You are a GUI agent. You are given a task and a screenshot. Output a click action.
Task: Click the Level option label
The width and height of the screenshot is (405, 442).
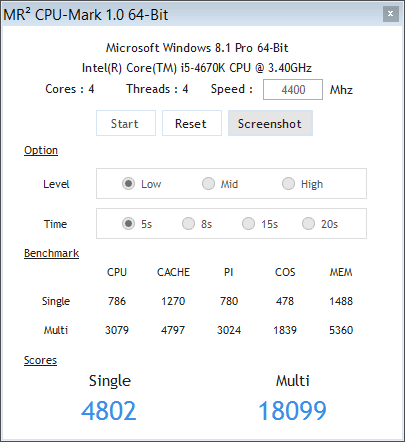point(56,184)
